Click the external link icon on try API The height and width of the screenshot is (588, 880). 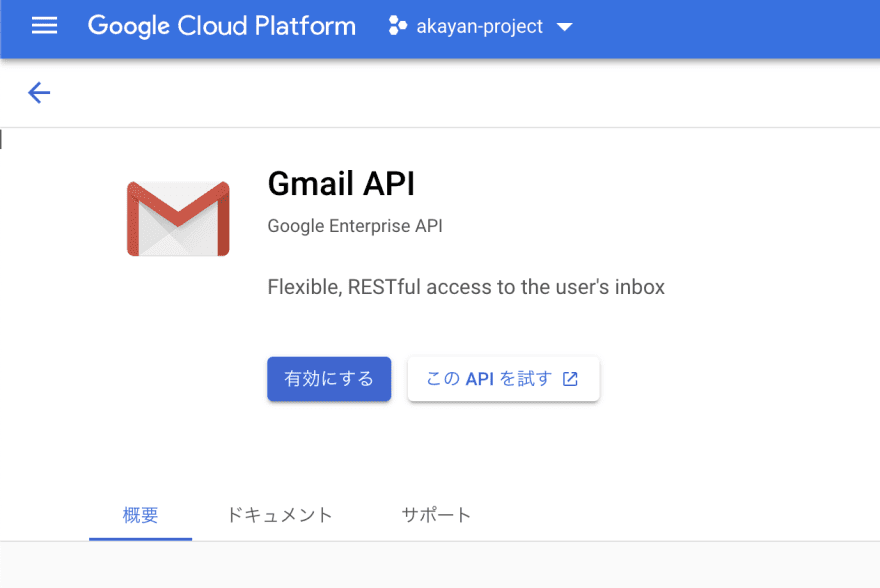pyautogui.click(x=570, y=379)
